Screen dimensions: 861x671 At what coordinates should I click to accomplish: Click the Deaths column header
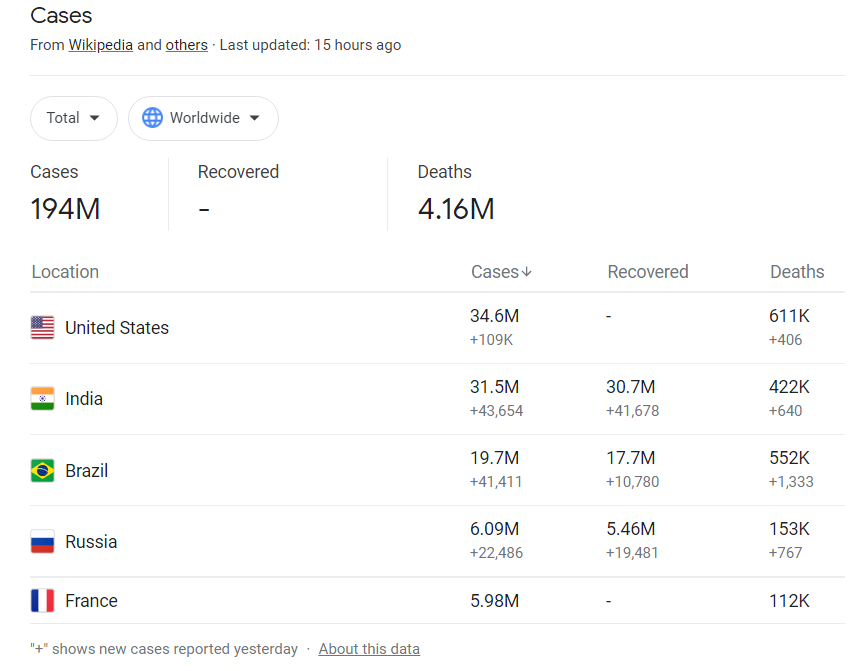point(797,272)
